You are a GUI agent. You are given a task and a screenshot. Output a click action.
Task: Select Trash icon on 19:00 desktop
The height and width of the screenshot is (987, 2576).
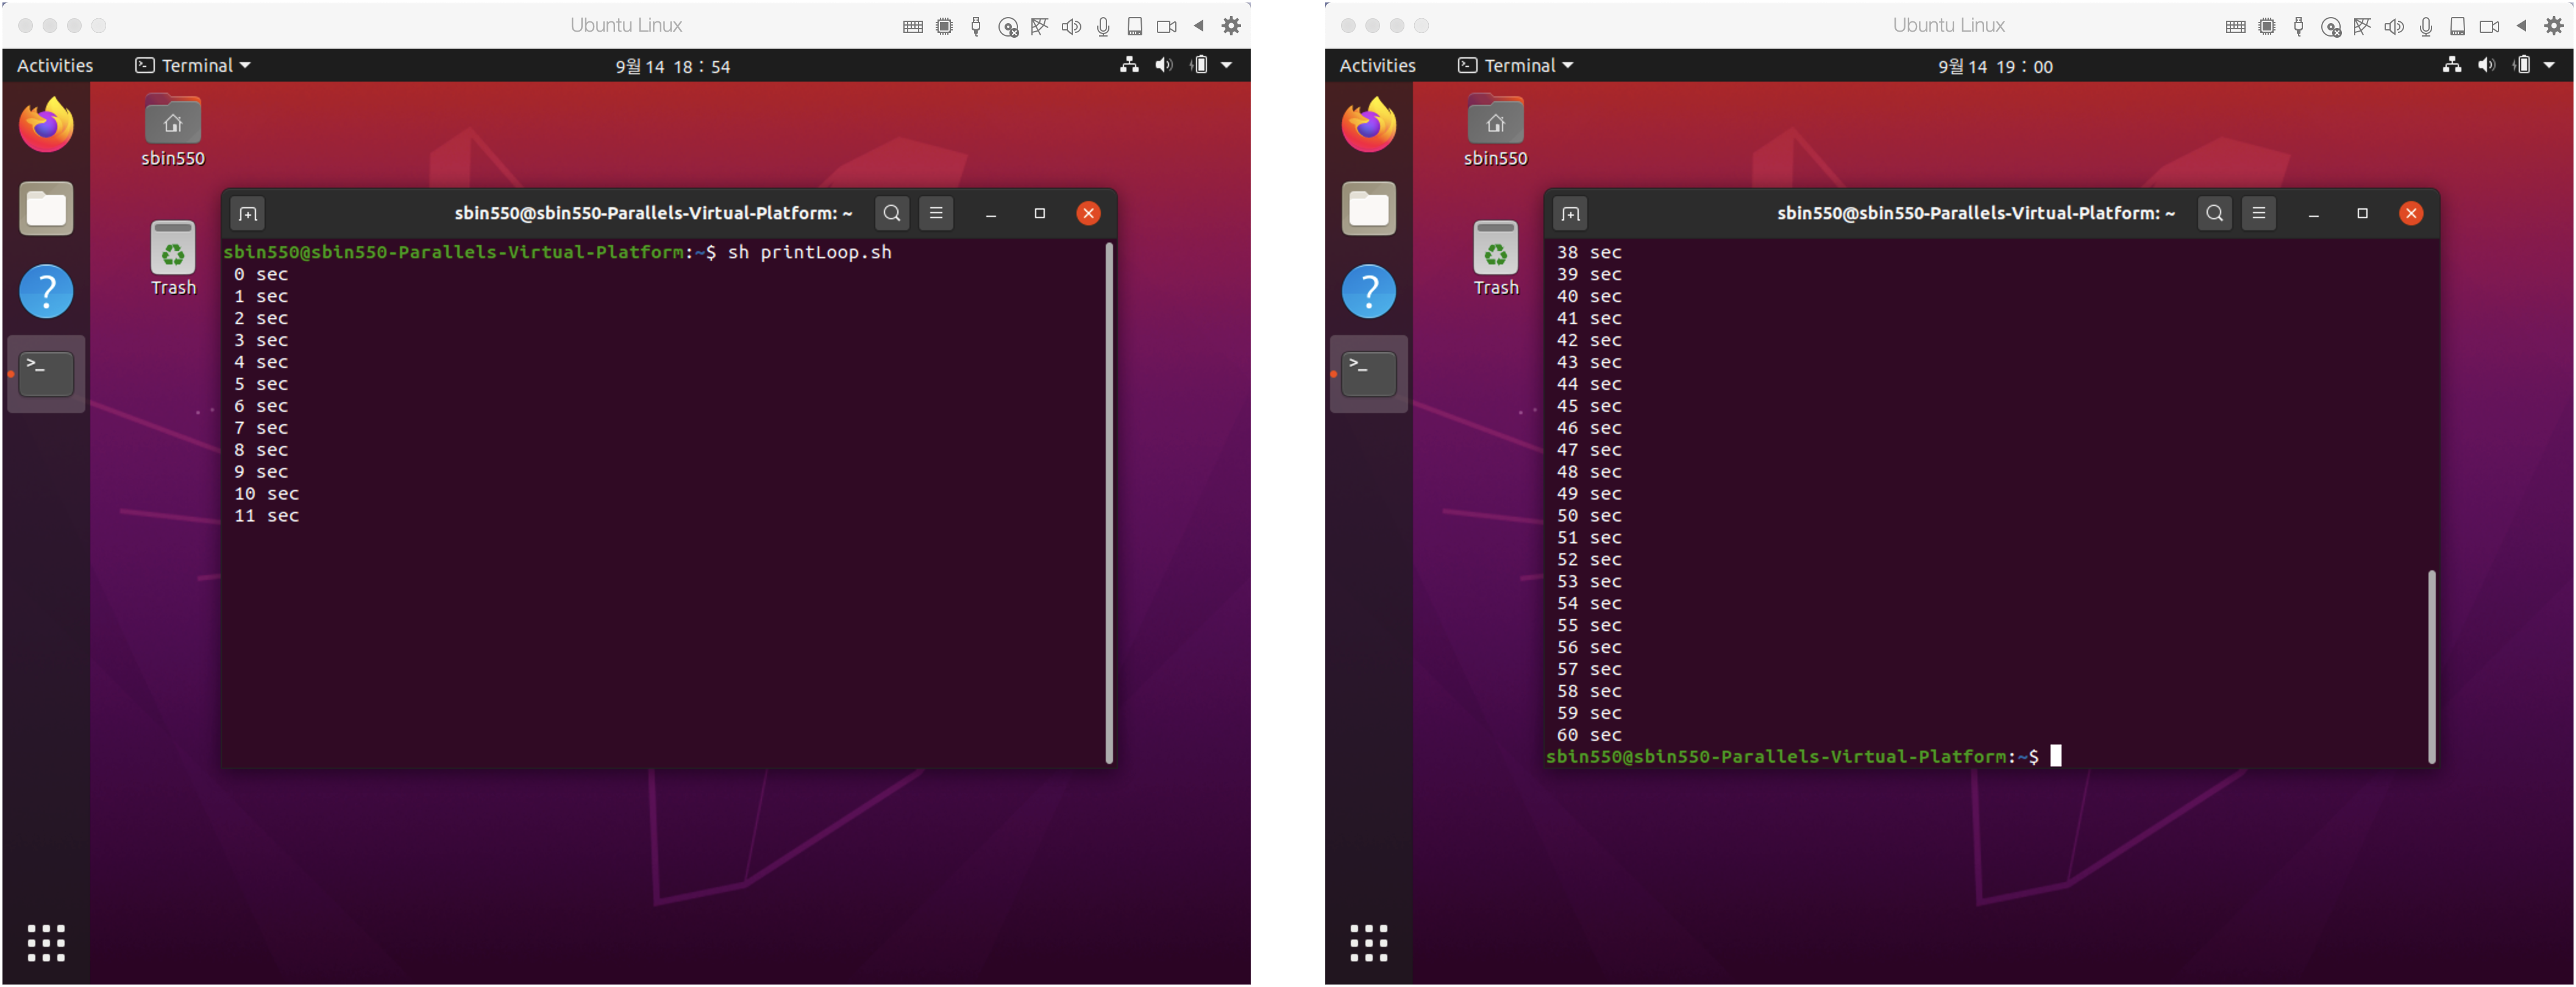coord(1496,259)
